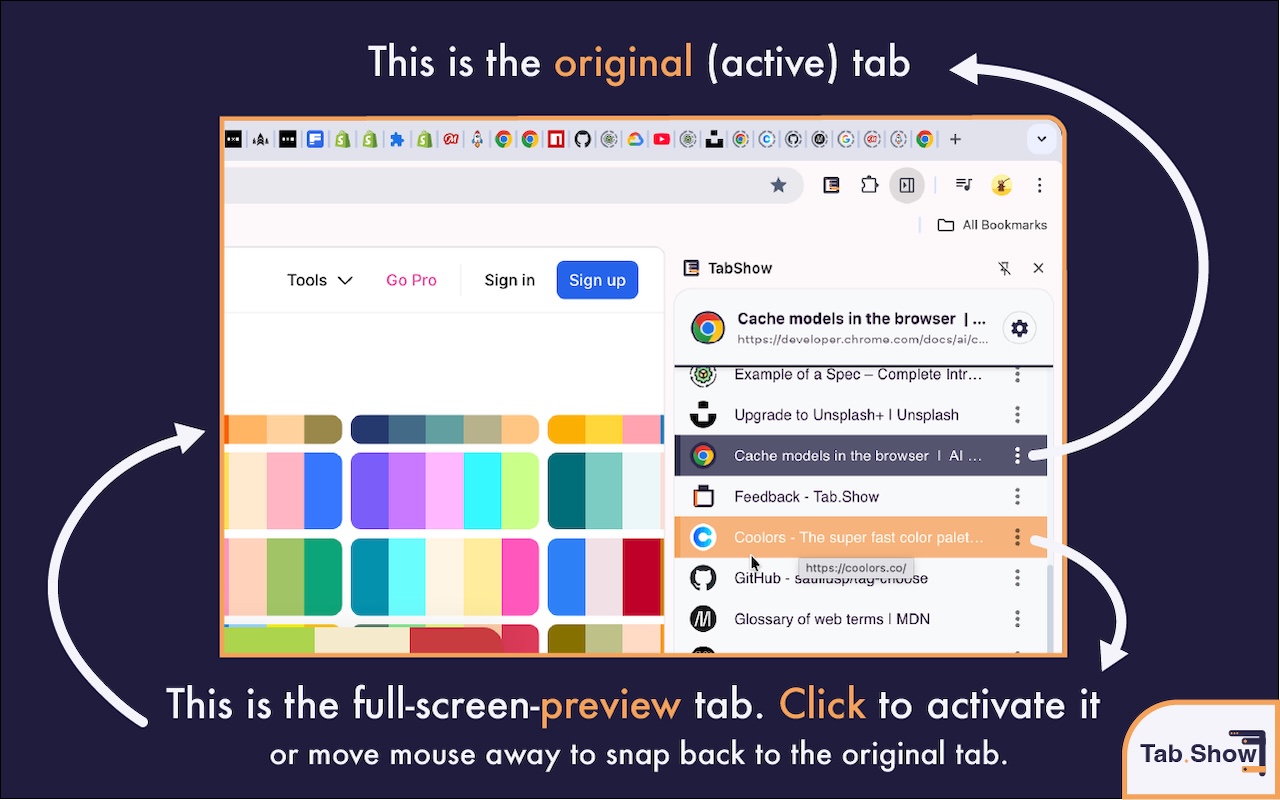This screenshot has height=800, width=1280.
Task: Select 'Glossary of web terms | MDN' entry
Action: pos(862,619)
